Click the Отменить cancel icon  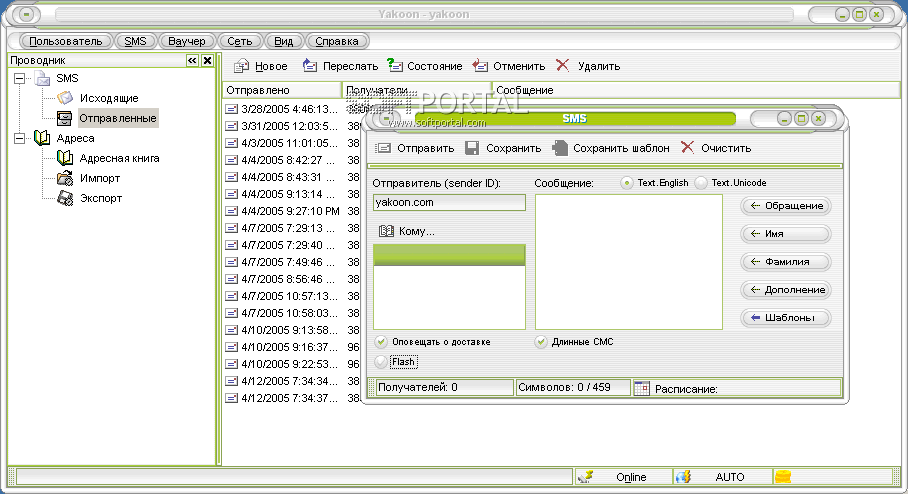(x=480, y=66)
